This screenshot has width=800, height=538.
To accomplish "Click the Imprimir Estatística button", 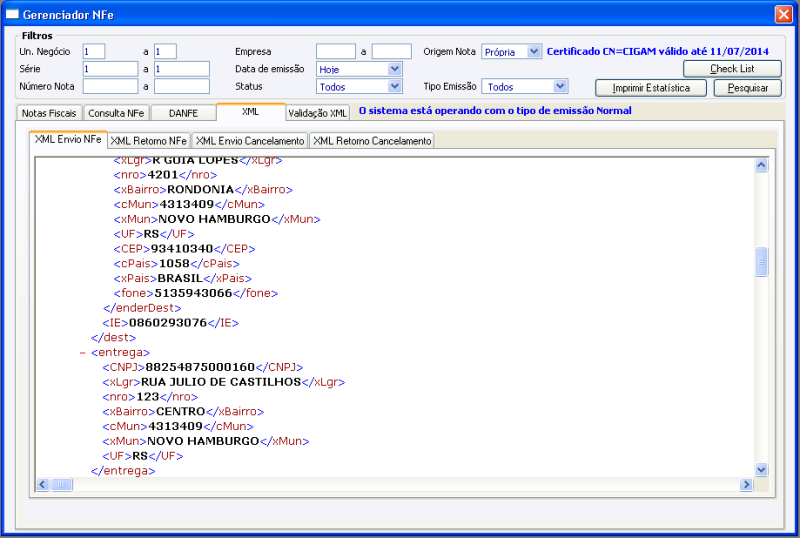I will 651,88.
